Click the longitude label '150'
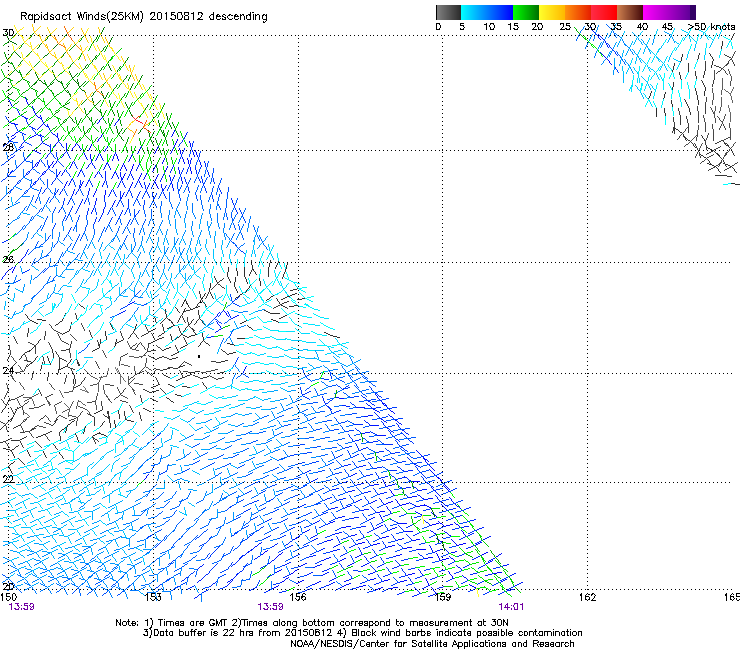740x650 pixels. click(x=9, y=597)
